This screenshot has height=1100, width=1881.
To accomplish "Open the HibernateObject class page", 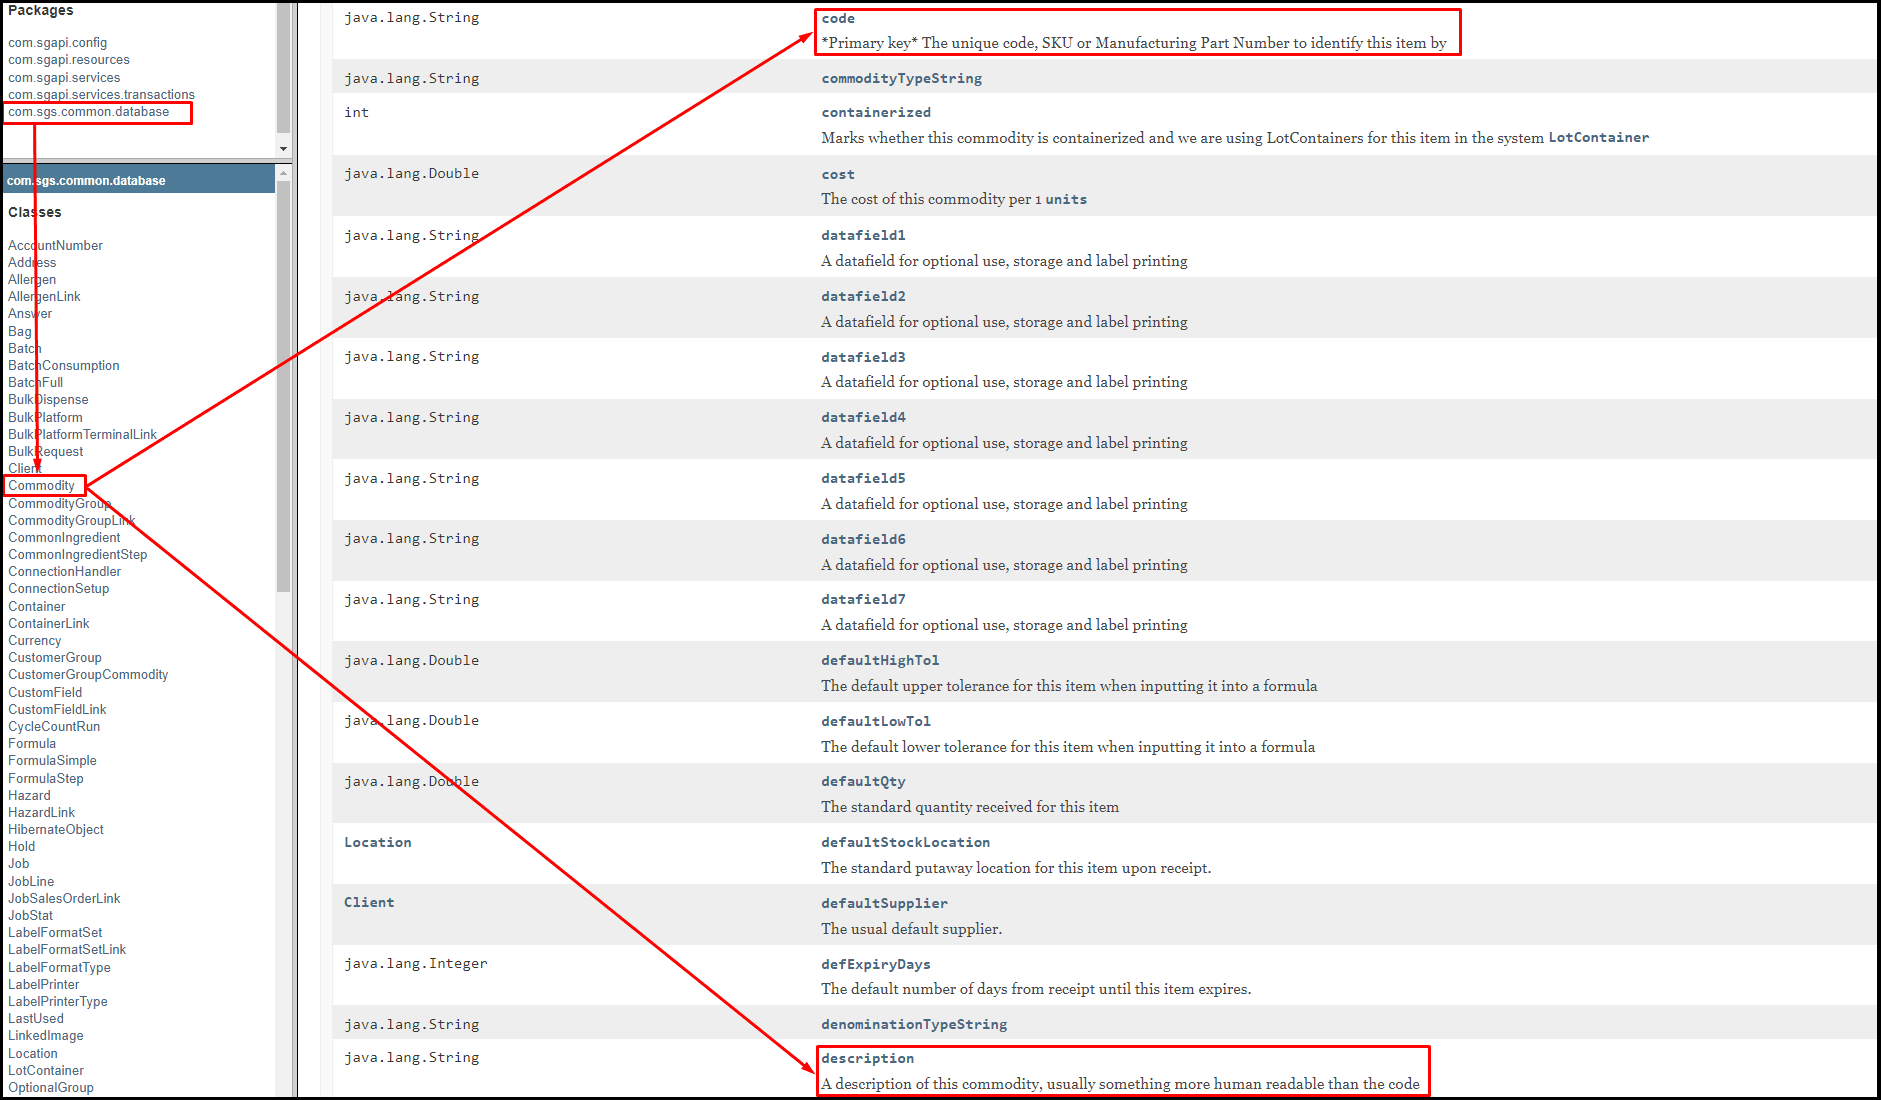I will click(56, 829).
